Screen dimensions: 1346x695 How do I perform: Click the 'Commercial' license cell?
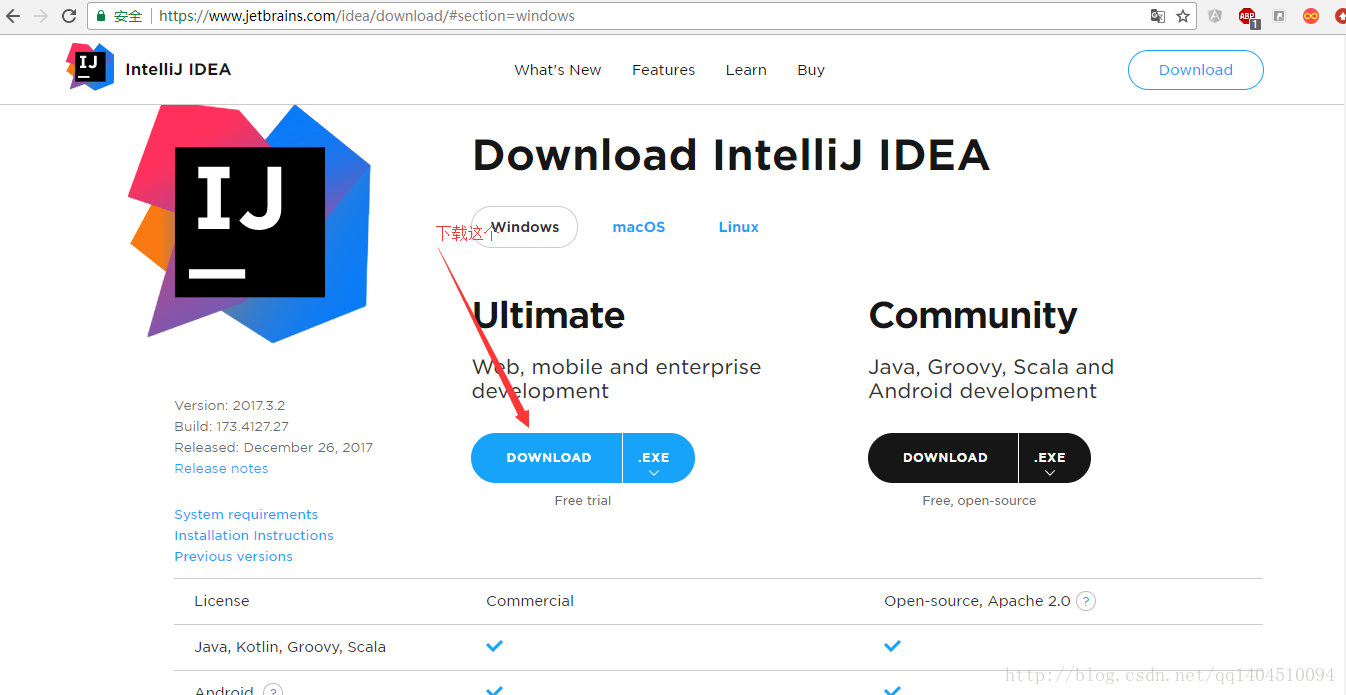click(x=530, y=601)
